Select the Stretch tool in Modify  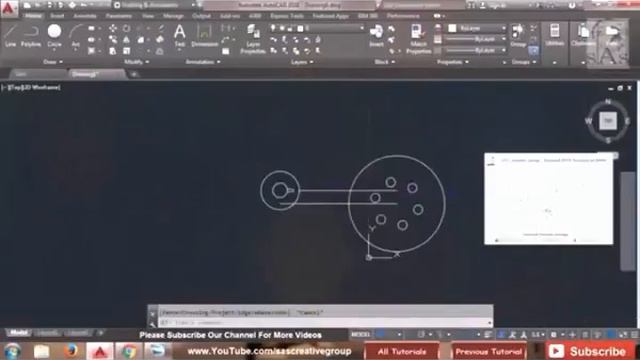(113, 51)
